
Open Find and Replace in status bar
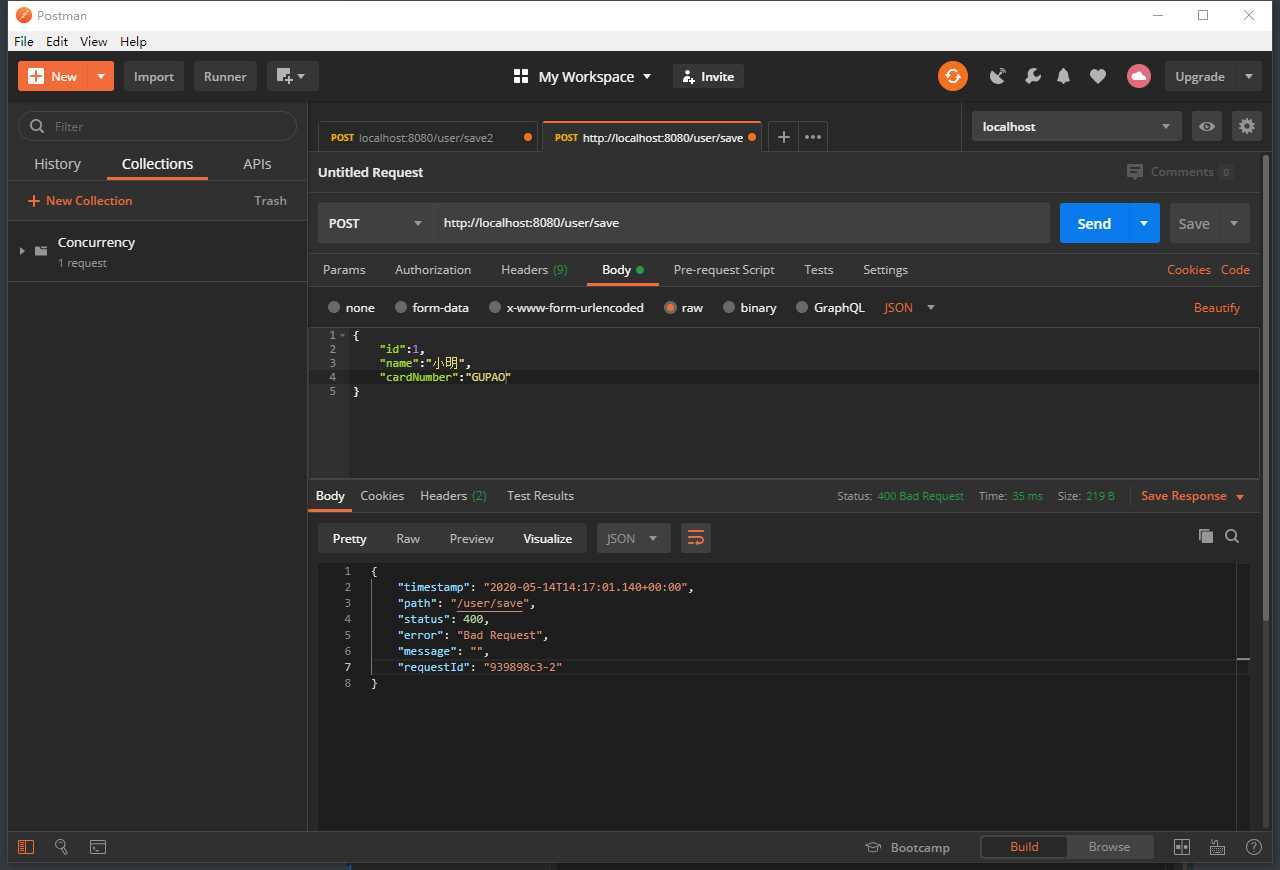coord(61,847)
